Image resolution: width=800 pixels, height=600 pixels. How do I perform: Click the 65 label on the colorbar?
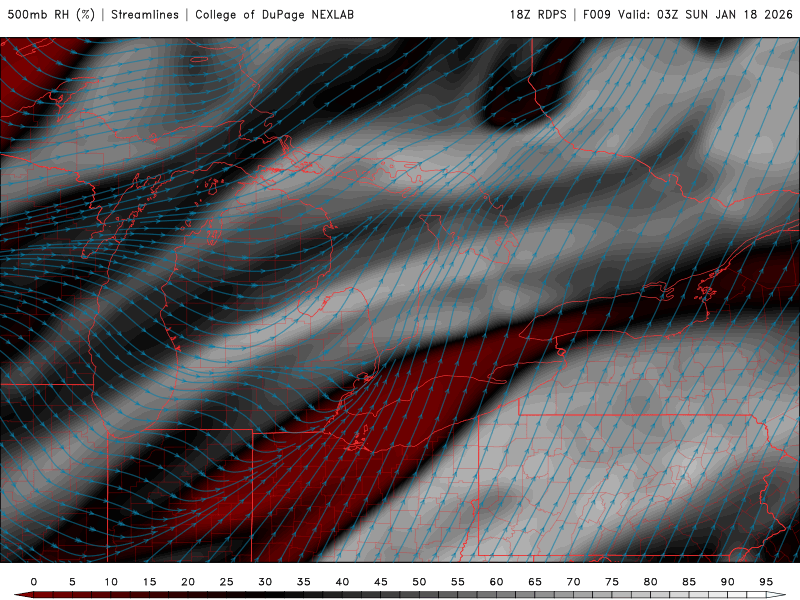coord(535,582)
